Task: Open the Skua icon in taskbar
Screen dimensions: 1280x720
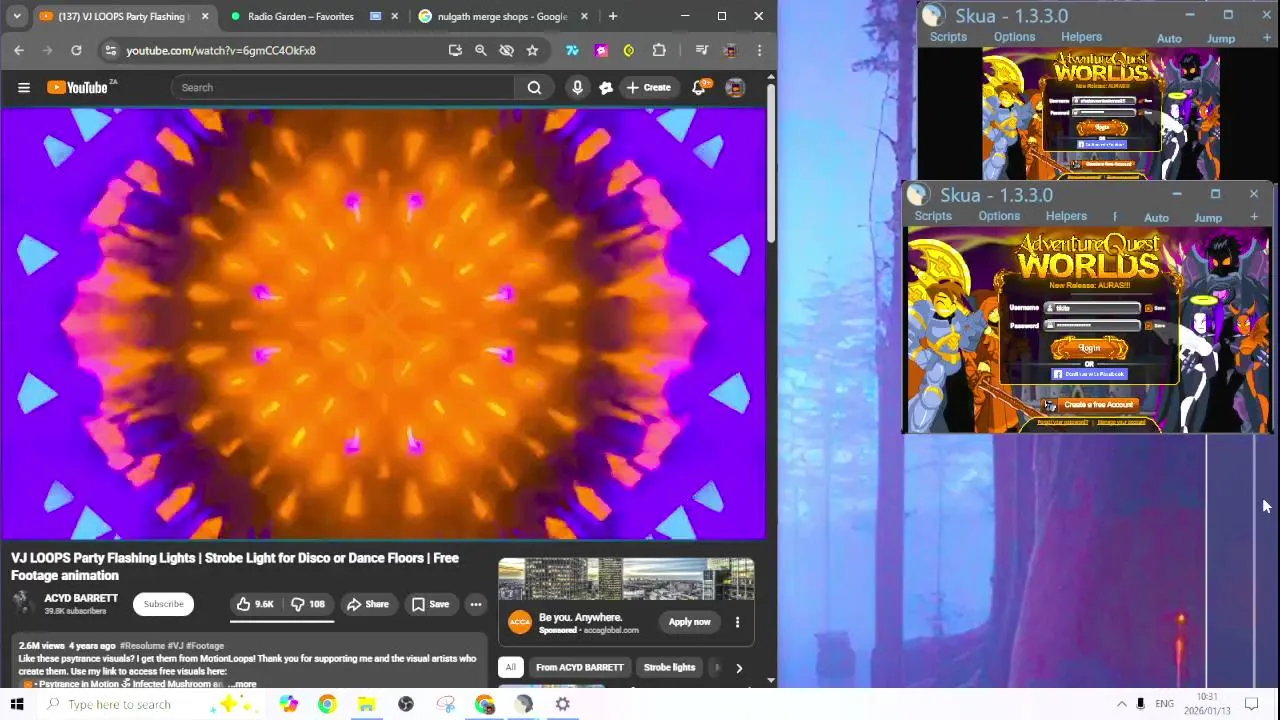Action: pyautogui.click(x=524, y=704)
